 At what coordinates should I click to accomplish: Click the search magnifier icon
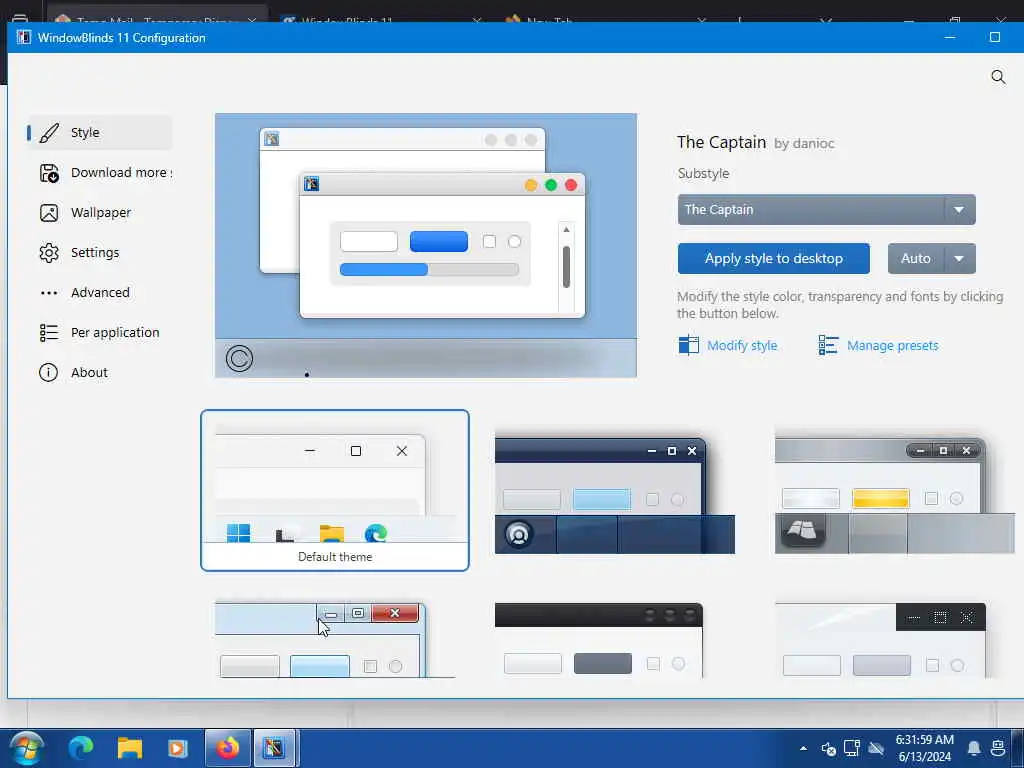click(998, 77)
